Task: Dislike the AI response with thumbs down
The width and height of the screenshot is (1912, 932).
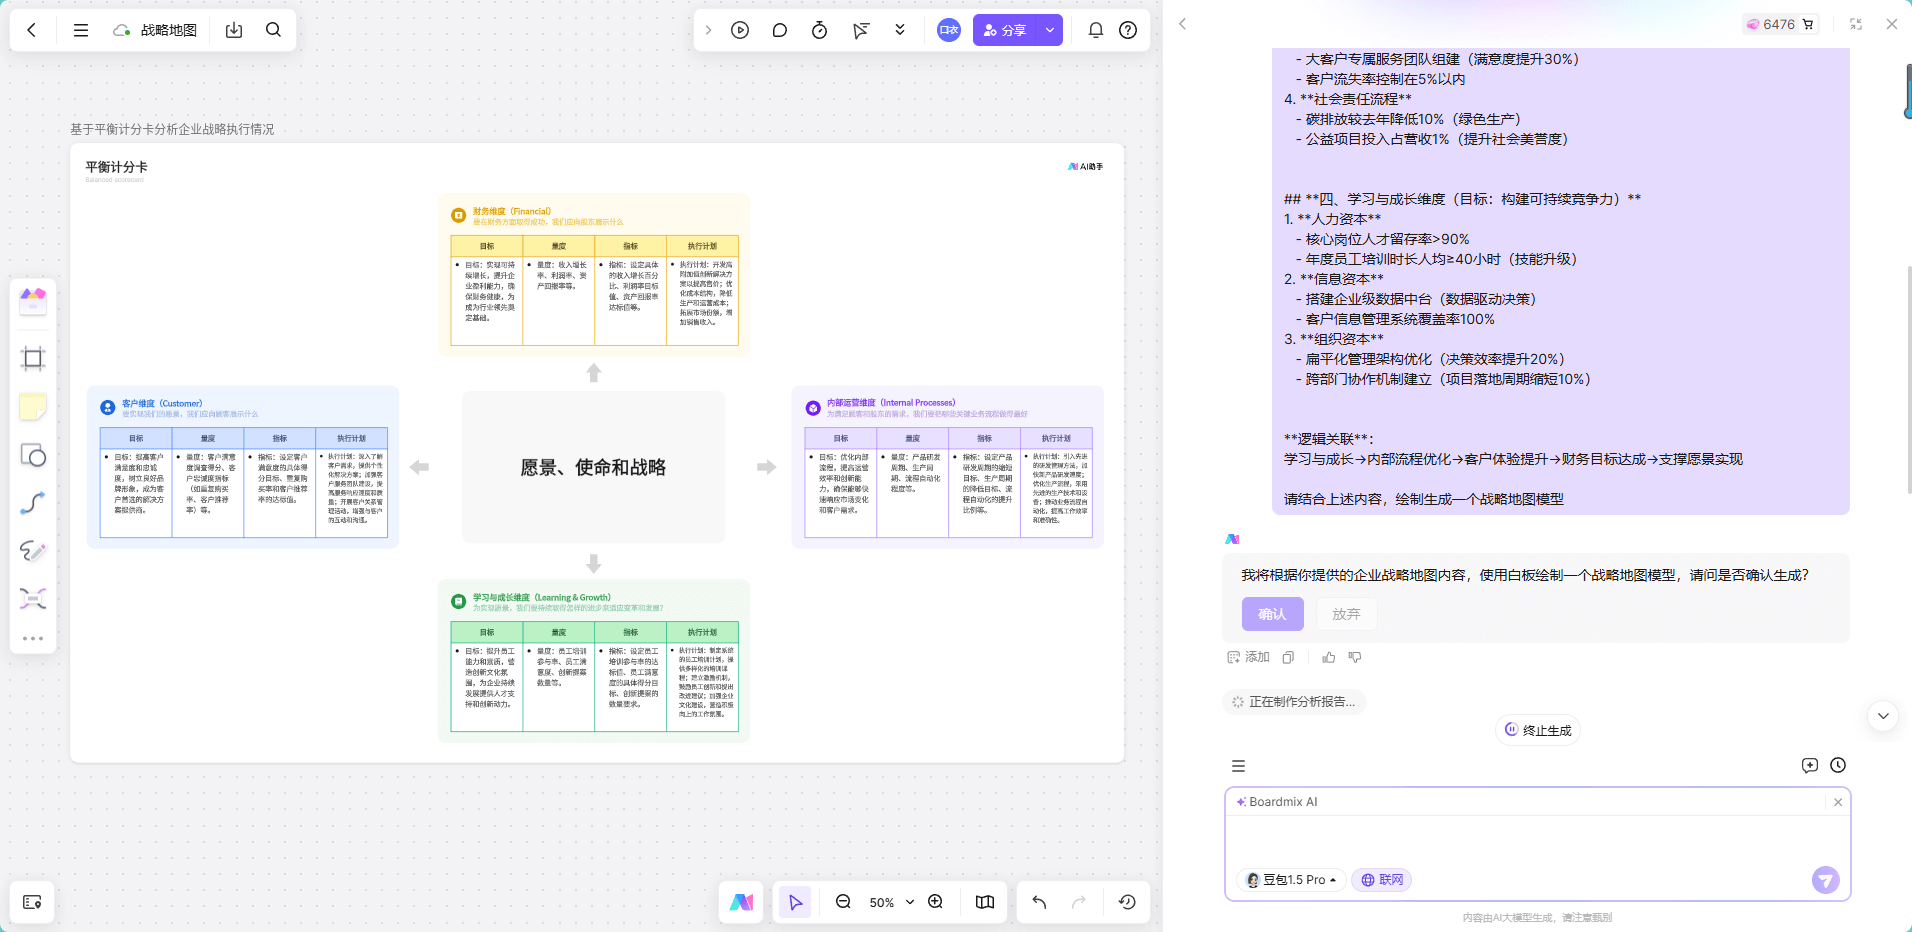Action: pos(1355,657)
